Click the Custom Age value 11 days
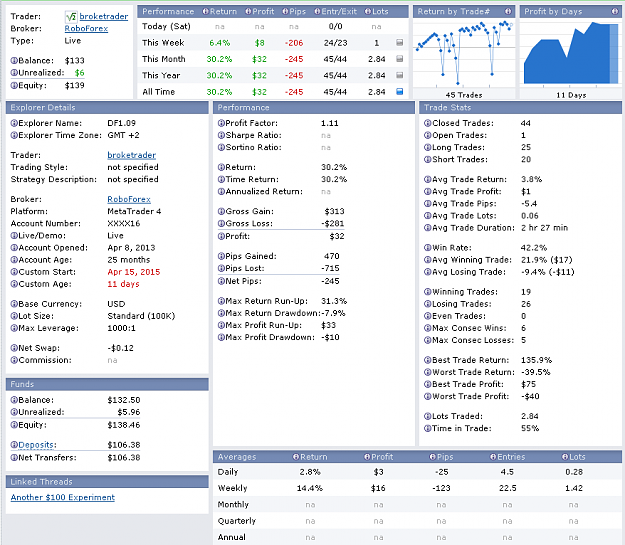 click(124, 284)
